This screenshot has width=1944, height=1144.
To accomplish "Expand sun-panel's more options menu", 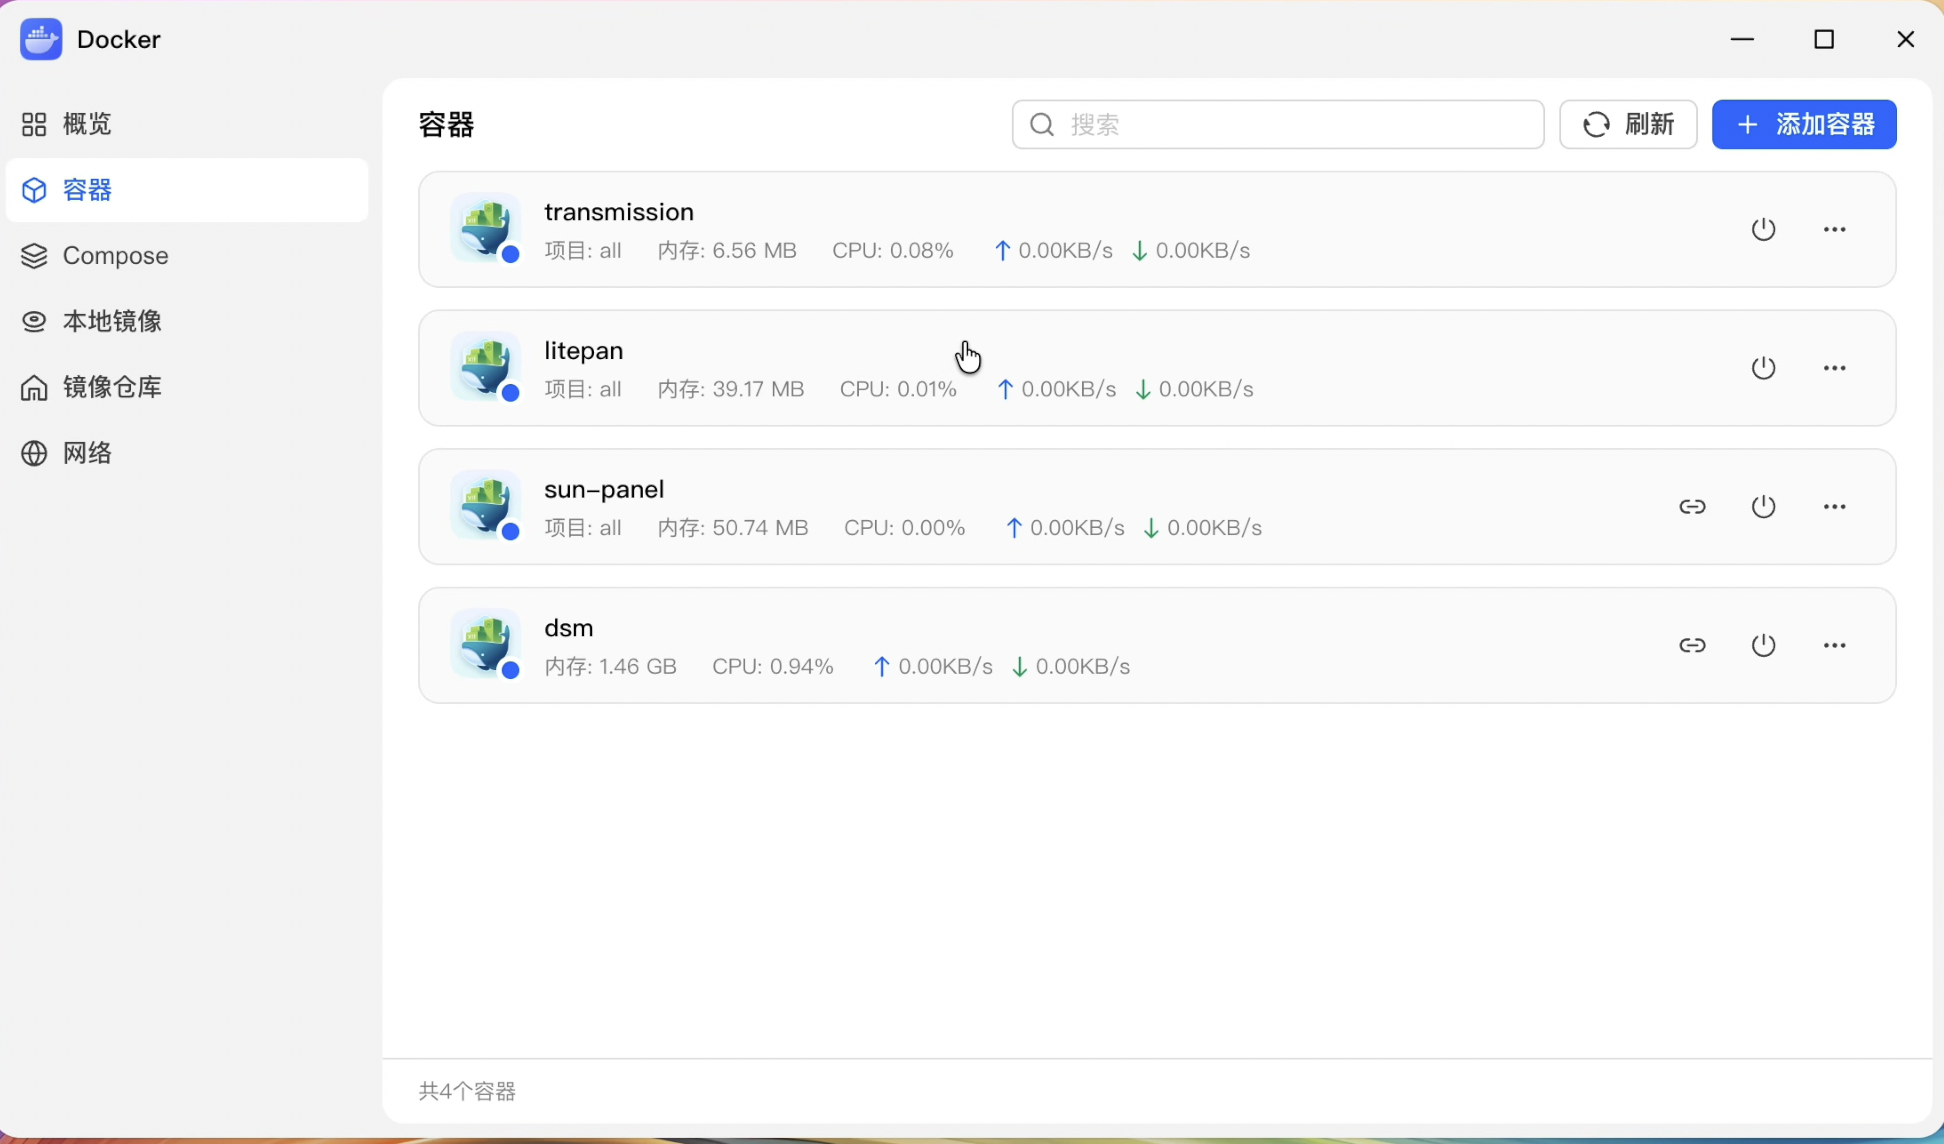I will pos(1834,507).
